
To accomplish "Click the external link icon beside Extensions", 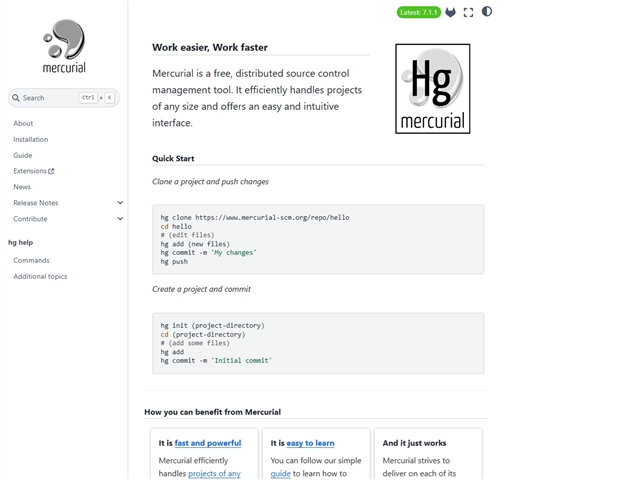I will [x=52, y=171].
